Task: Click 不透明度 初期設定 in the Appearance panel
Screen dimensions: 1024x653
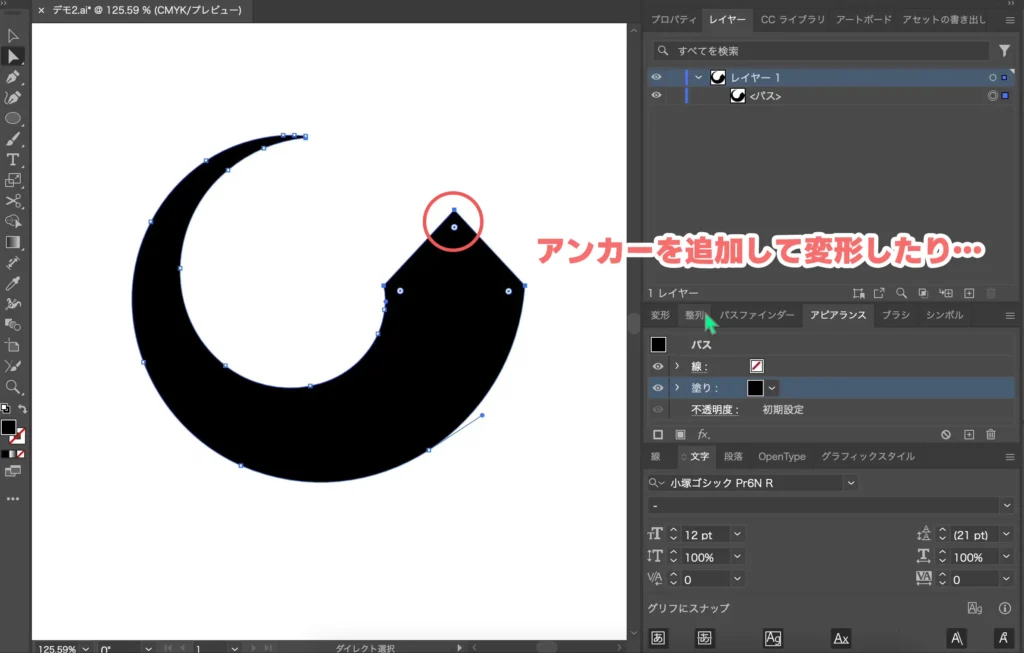Action: (782, 408)
